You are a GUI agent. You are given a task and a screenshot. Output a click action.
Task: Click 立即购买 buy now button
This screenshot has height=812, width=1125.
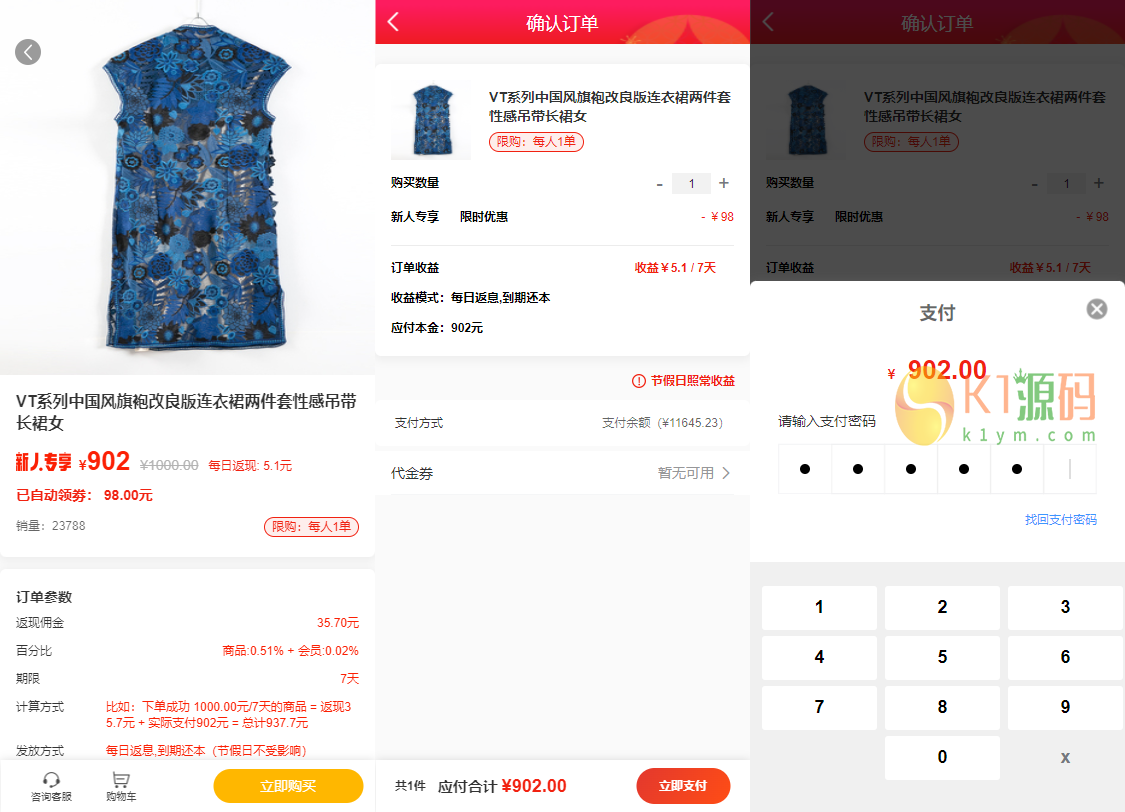click(x=288, y=786)
